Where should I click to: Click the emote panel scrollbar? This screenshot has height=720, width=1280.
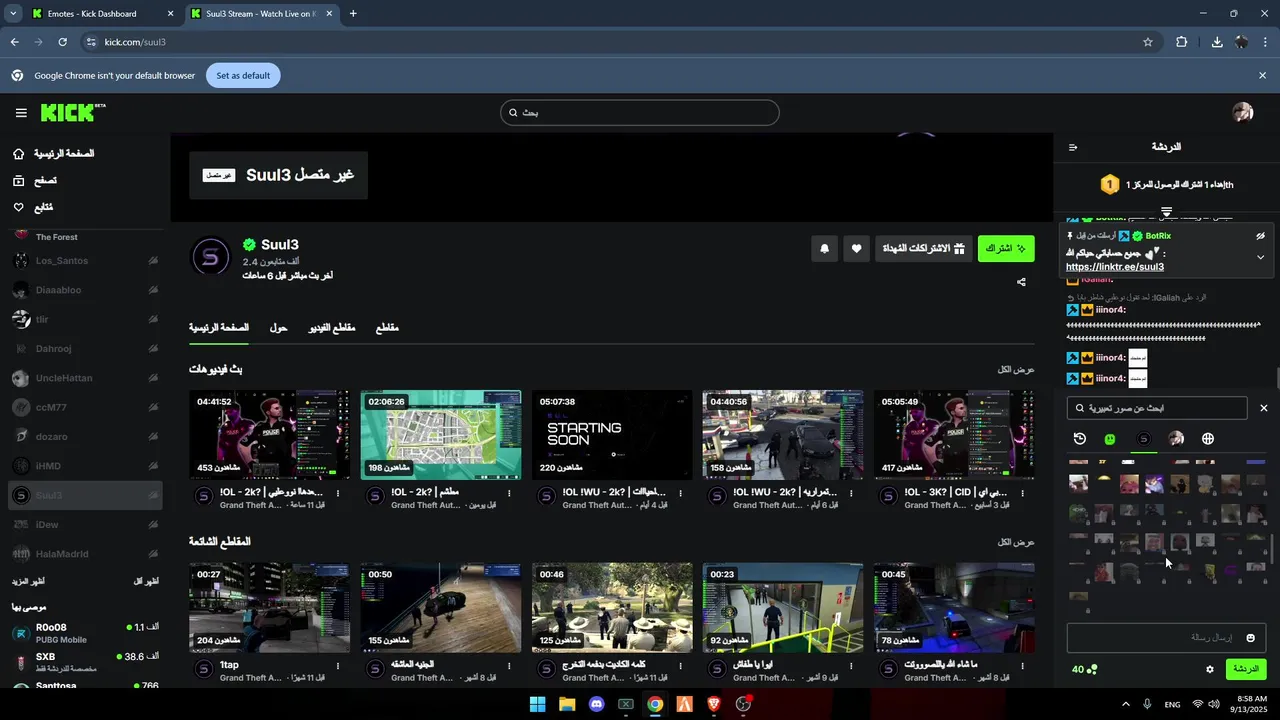click(x=1273, y=548)
